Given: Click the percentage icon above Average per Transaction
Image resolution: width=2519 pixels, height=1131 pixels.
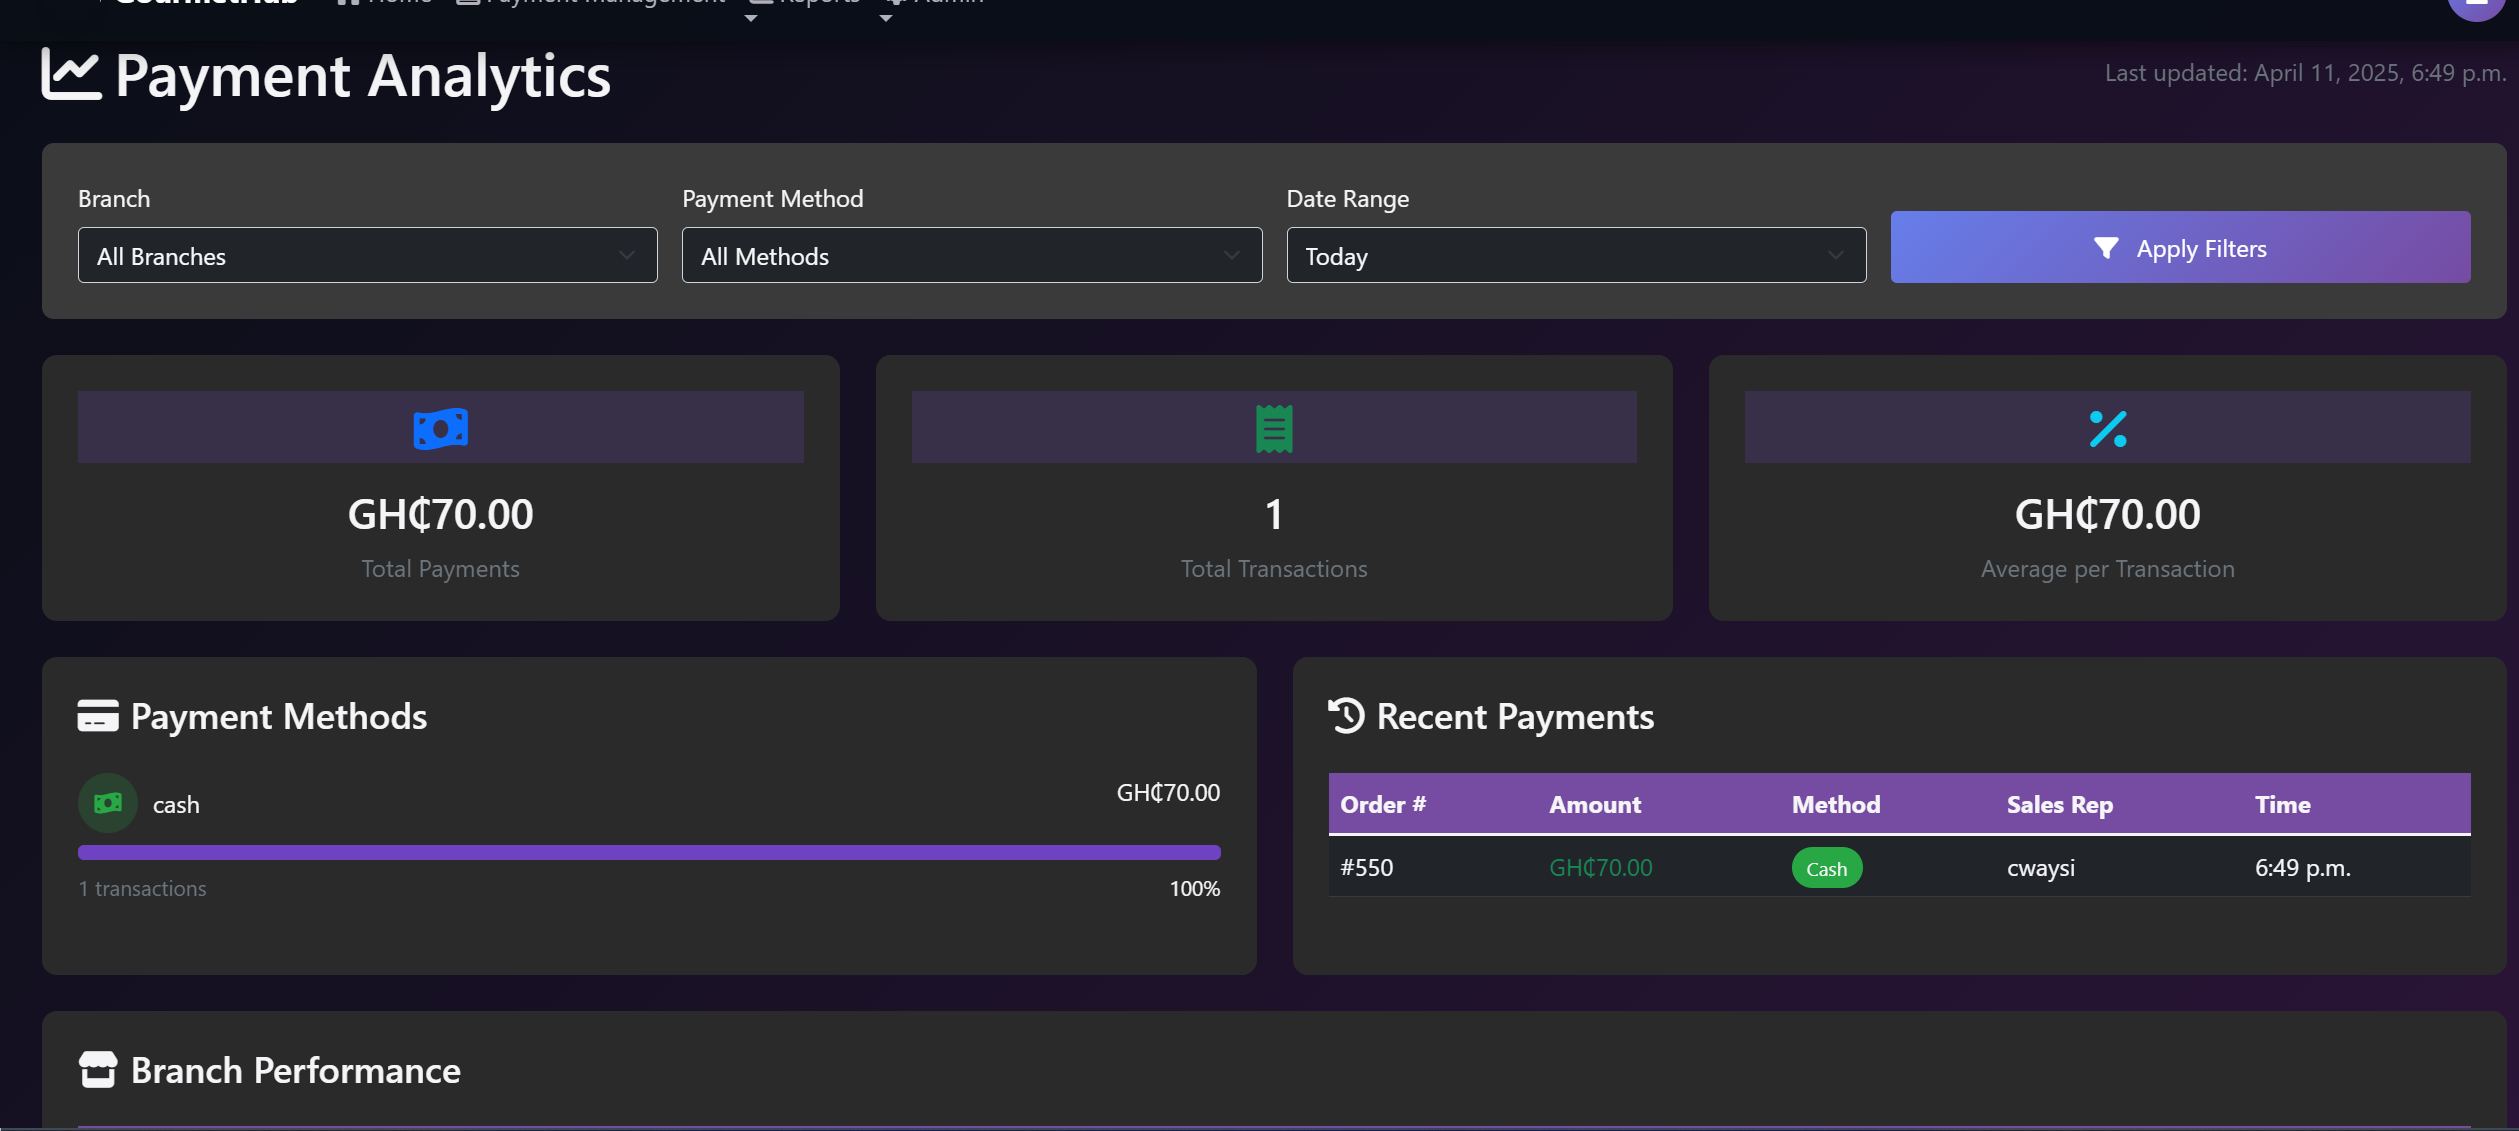Looking at the screenshot, I should (2106, 427).
